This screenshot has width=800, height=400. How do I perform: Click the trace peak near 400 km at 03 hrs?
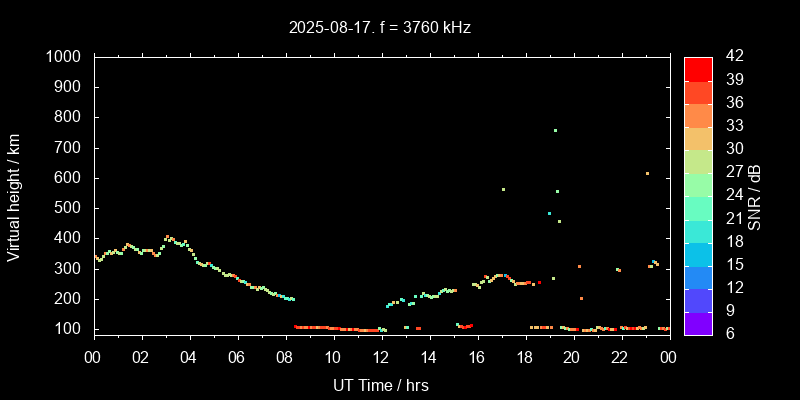point(167,238)
